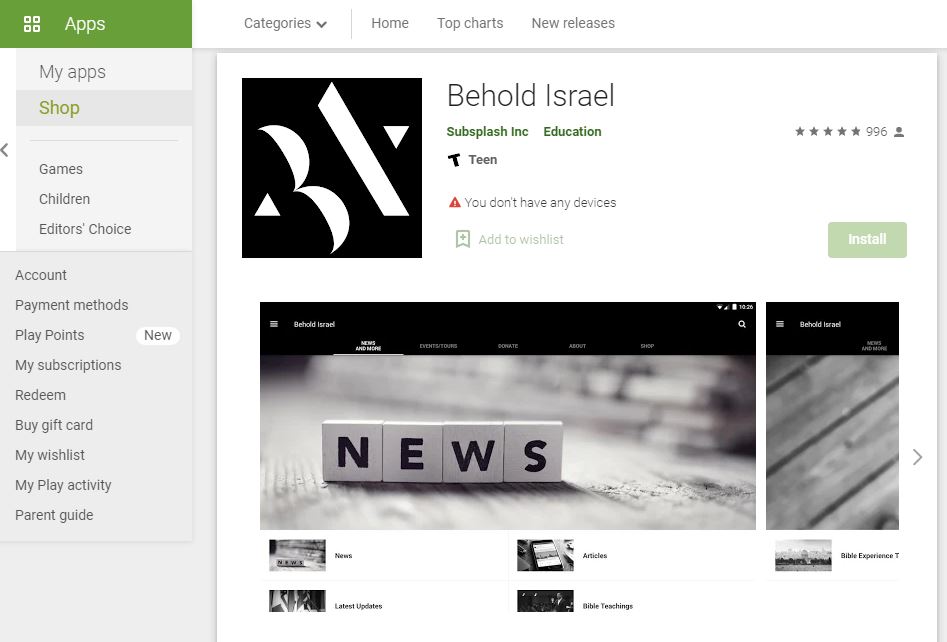Click the Redeem link

[x=40, y=395]
